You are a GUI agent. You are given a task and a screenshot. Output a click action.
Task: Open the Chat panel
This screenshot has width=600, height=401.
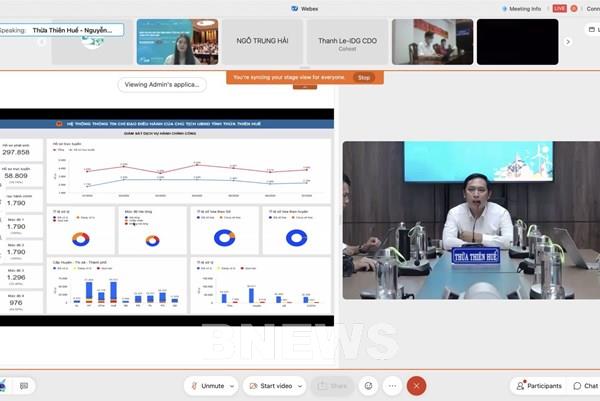[x=586, y=386]
